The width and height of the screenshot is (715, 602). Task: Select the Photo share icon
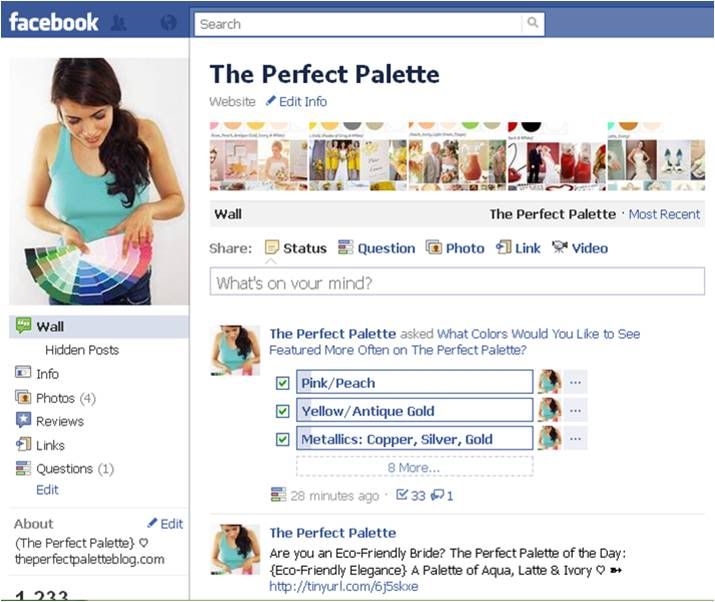pyautogui.click(x=434, y=247)
